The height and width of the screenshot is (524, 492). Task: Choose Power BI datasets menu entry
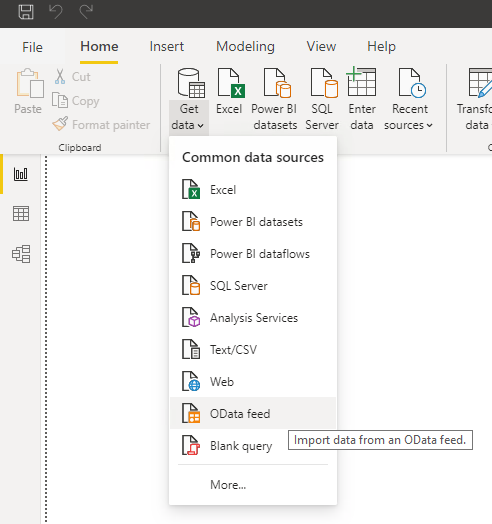pos(253,222)
